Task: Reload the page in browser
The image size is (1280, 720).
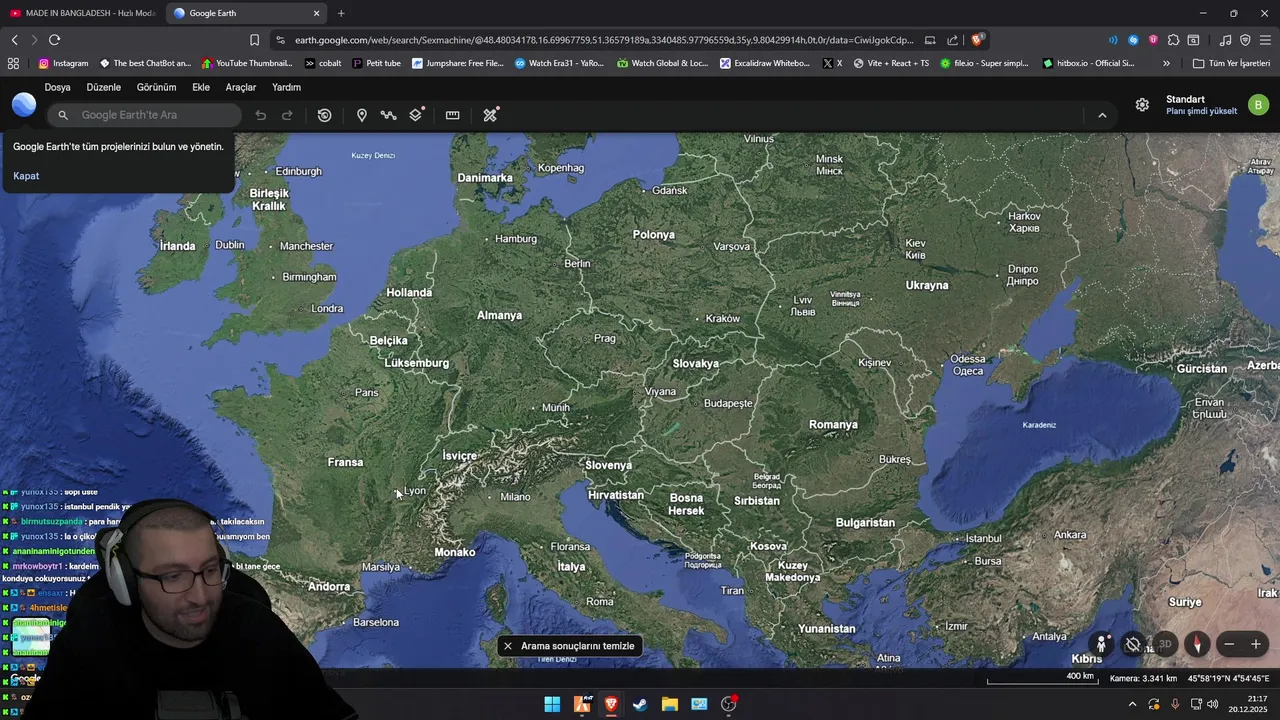Action: pyautogui.click(x=54, y=40)
